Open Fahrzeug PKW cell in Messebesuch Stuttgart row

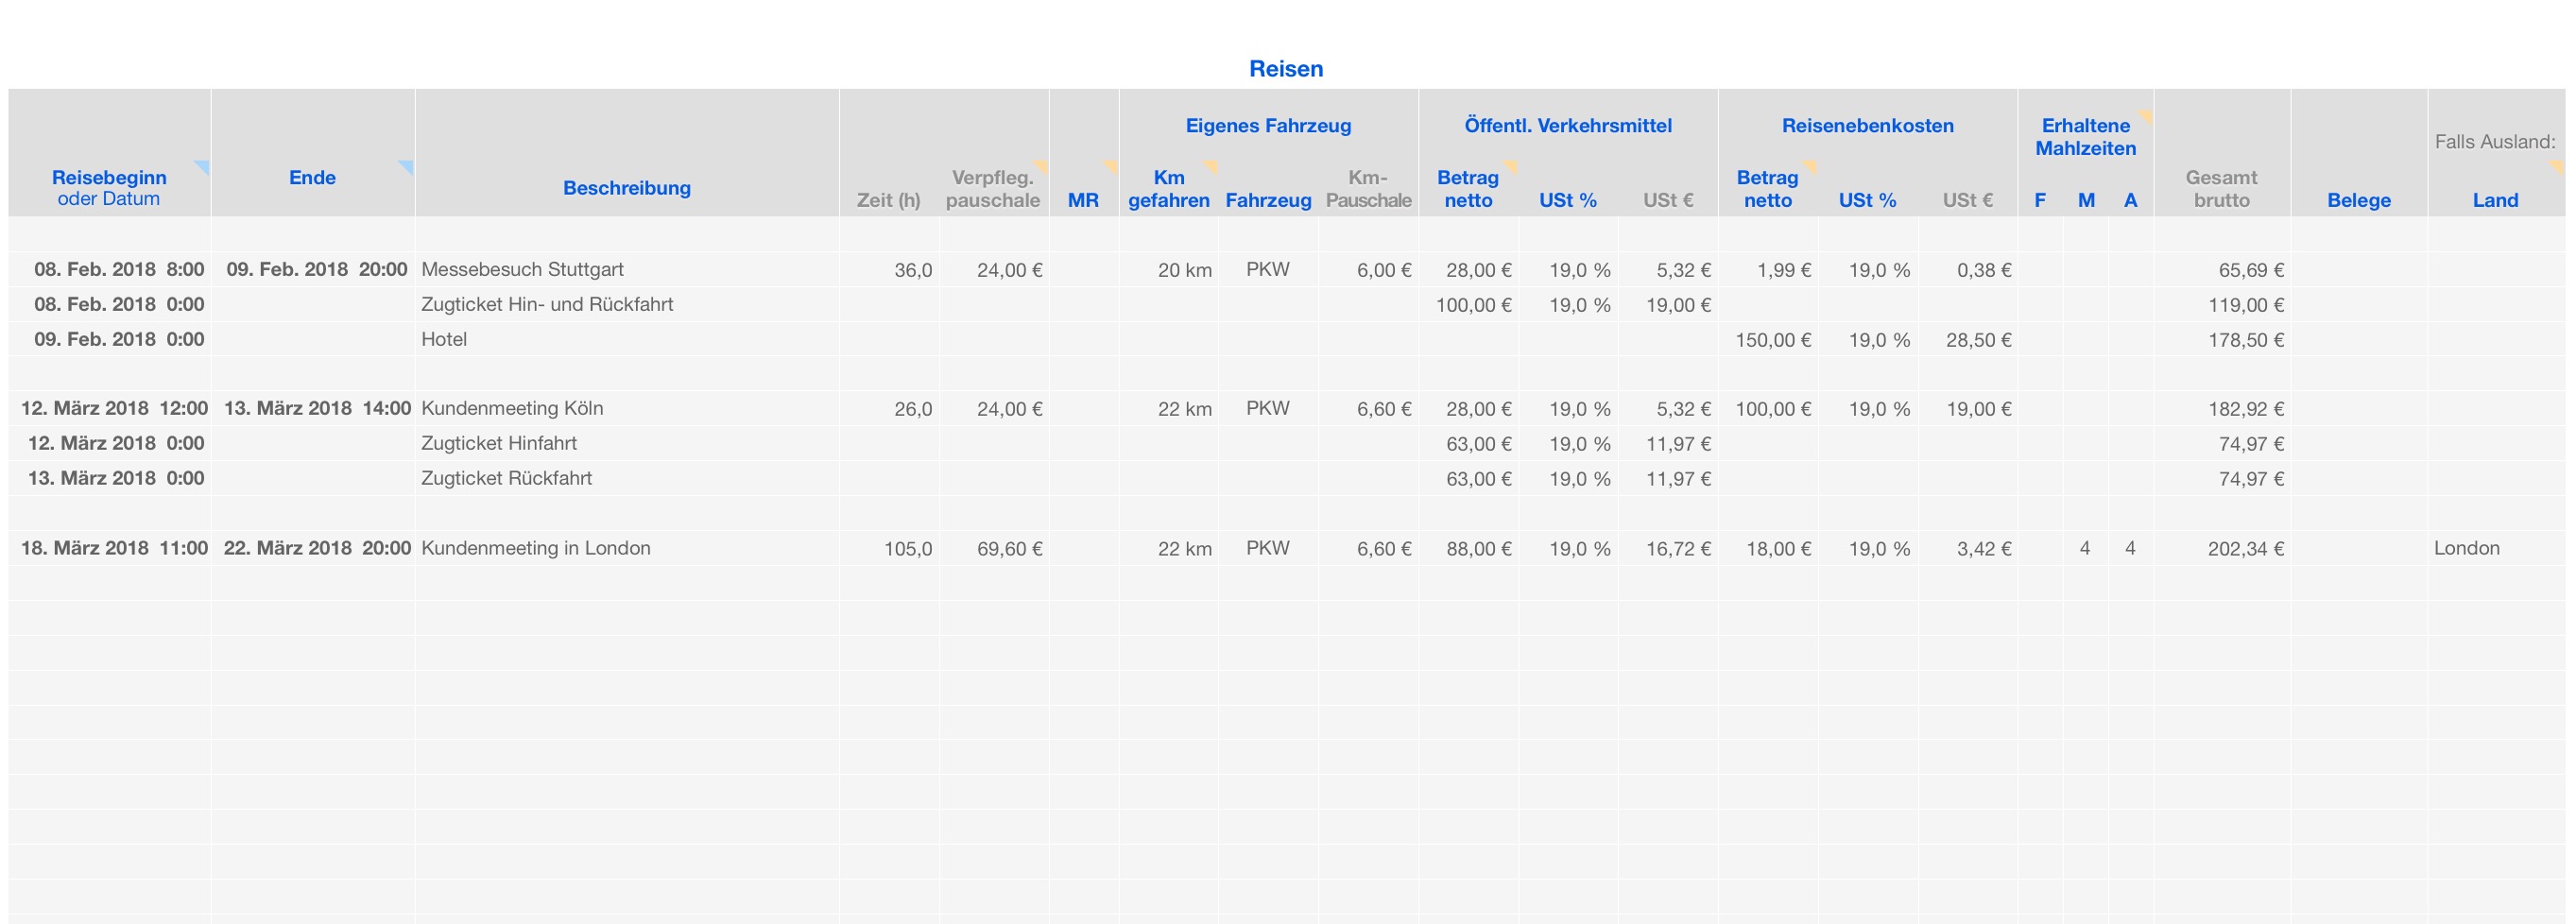point(1267,270)
